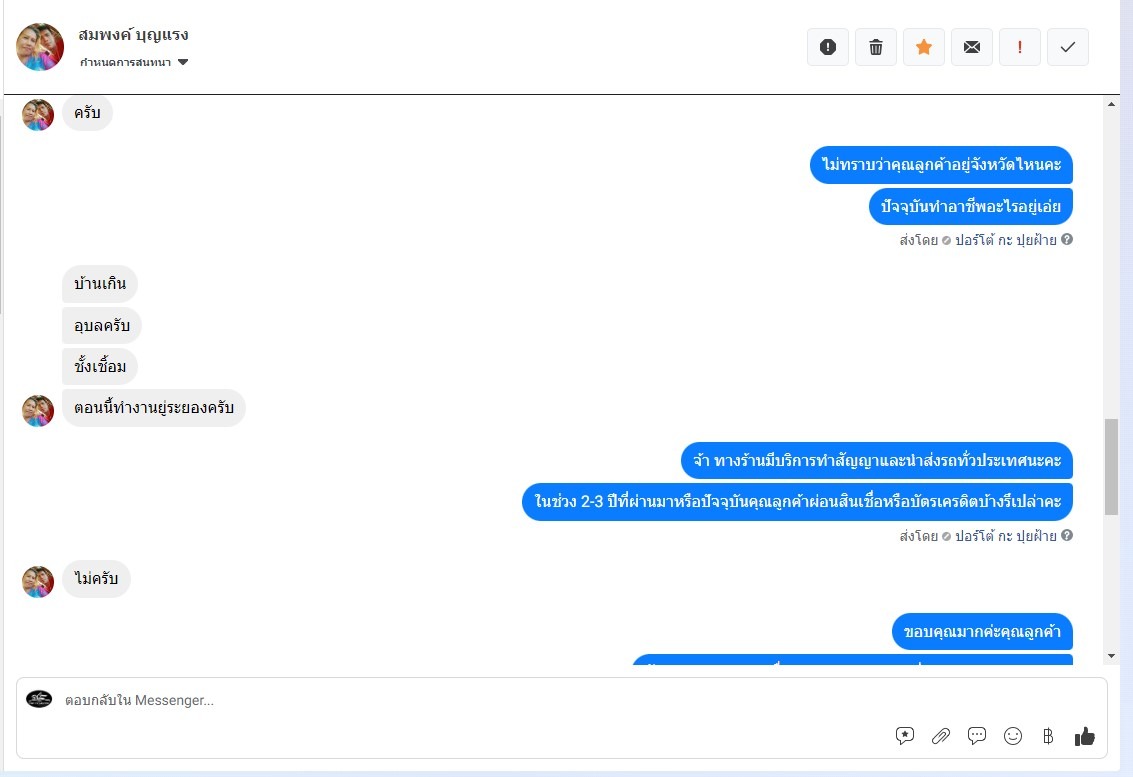This screenshot has width=1133, height=777.
Task: Open the กำหนดการสนทนา dropdown
Action: coord(134,62)
